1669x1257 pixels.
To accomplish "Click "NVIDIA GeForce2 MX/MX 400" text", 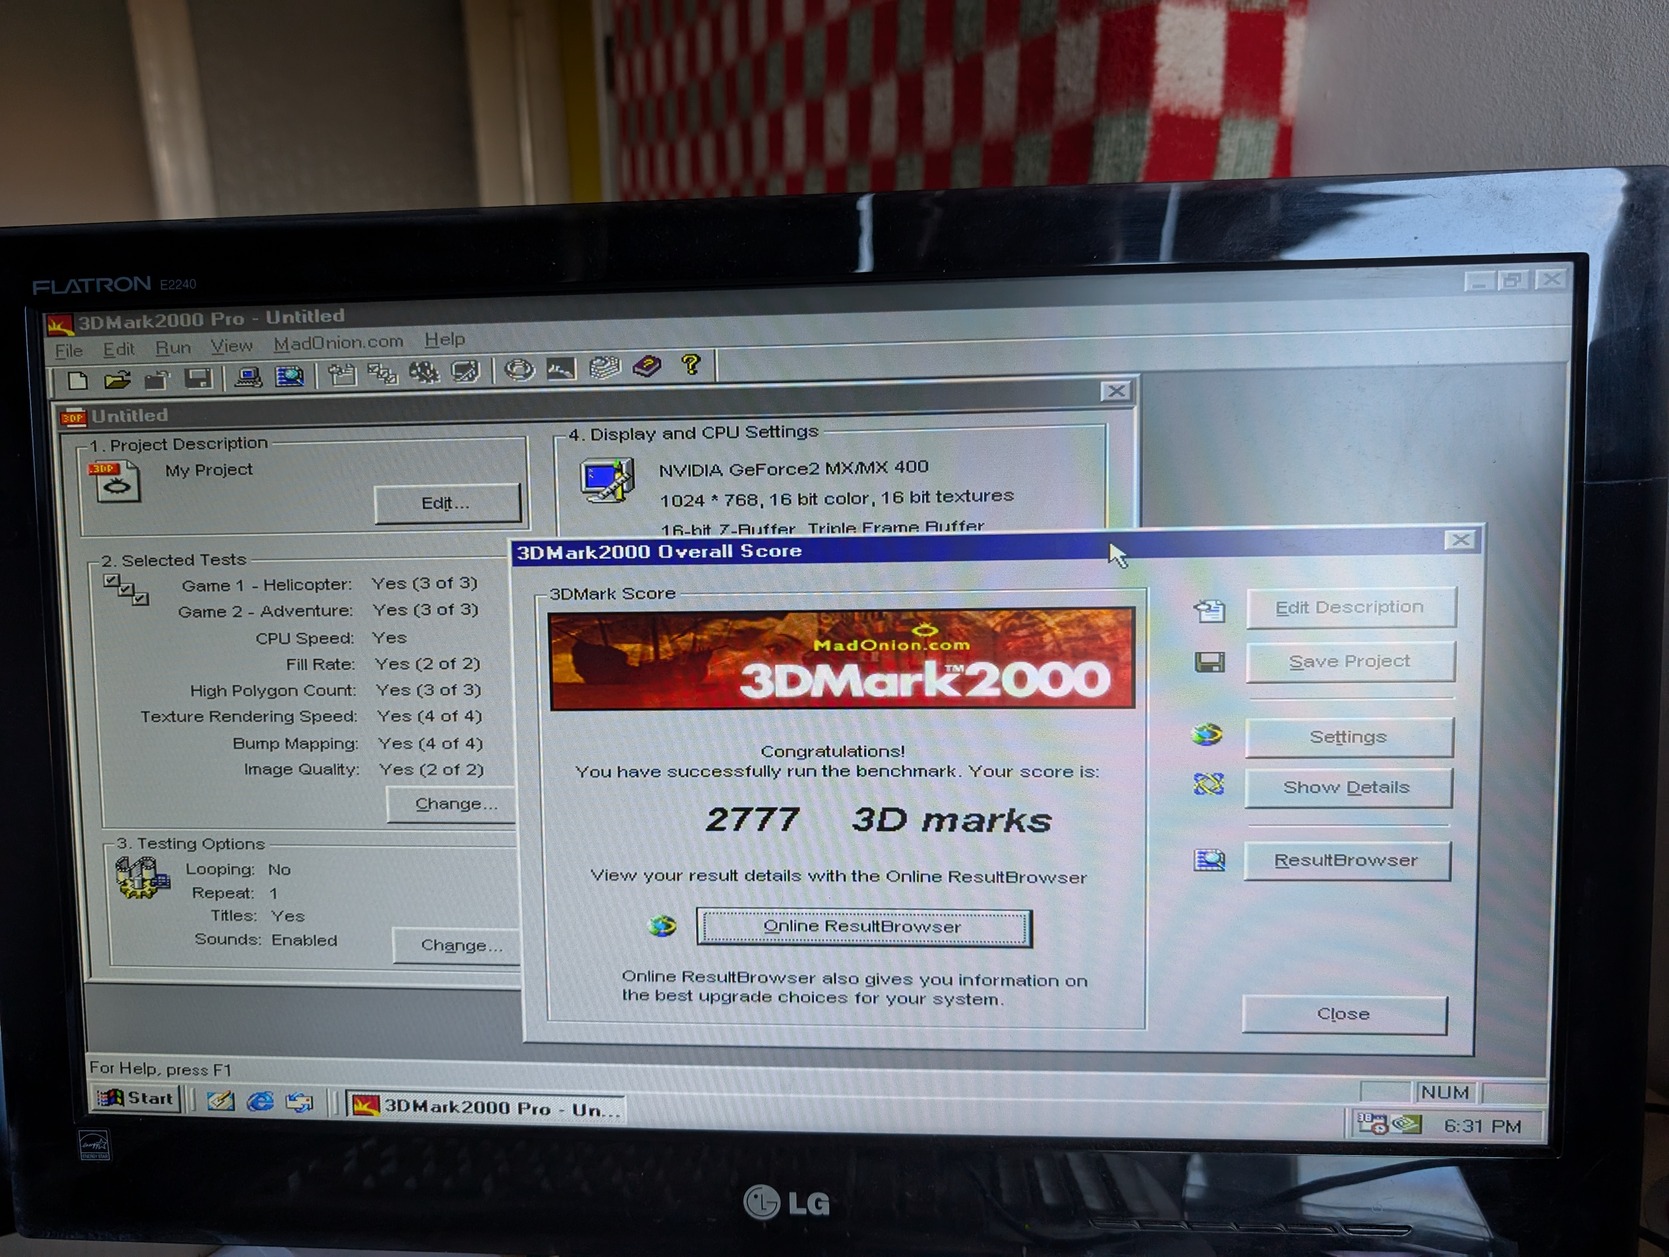I will pos(794,468).
